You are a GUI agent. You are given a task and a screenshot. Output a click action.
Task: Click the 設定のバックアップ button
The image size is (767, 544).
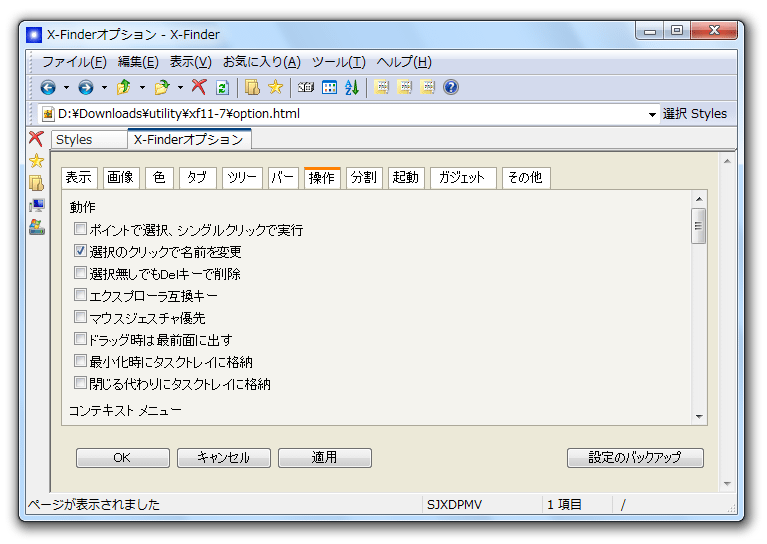click(x=635, y=457)
